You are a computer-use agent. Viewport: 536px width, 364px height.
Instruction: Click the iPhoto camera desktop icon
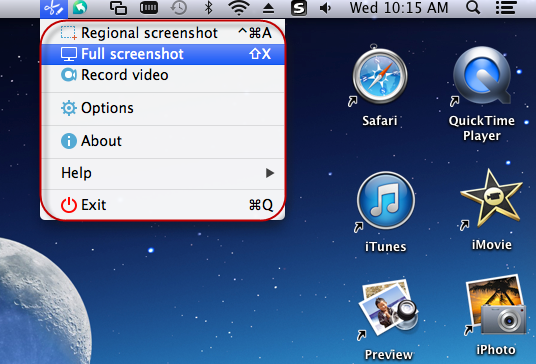point(495,305)
